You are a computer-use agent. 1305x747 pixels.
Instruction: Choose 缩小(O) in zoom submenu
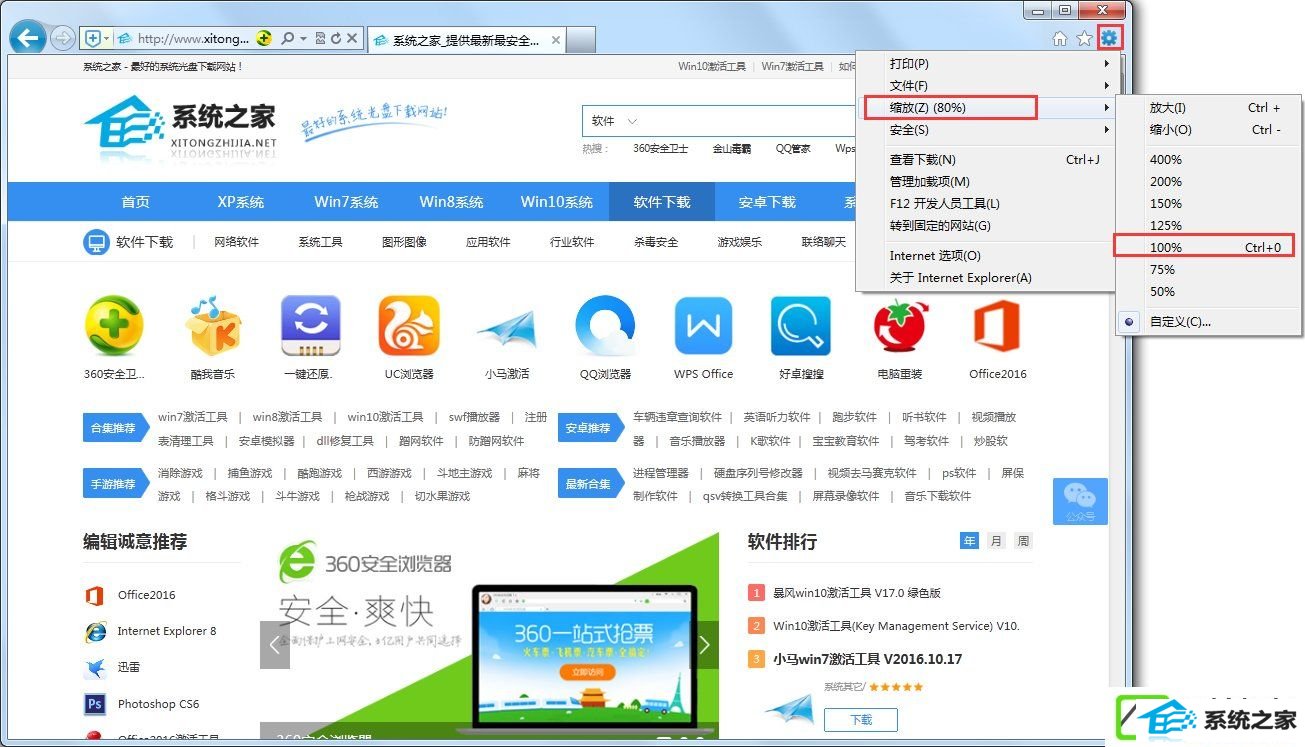point(1209,130)
